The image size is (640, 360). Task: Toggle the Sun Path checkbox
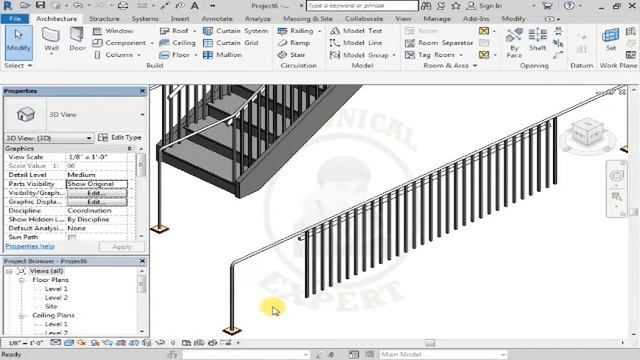pos(72,237)
